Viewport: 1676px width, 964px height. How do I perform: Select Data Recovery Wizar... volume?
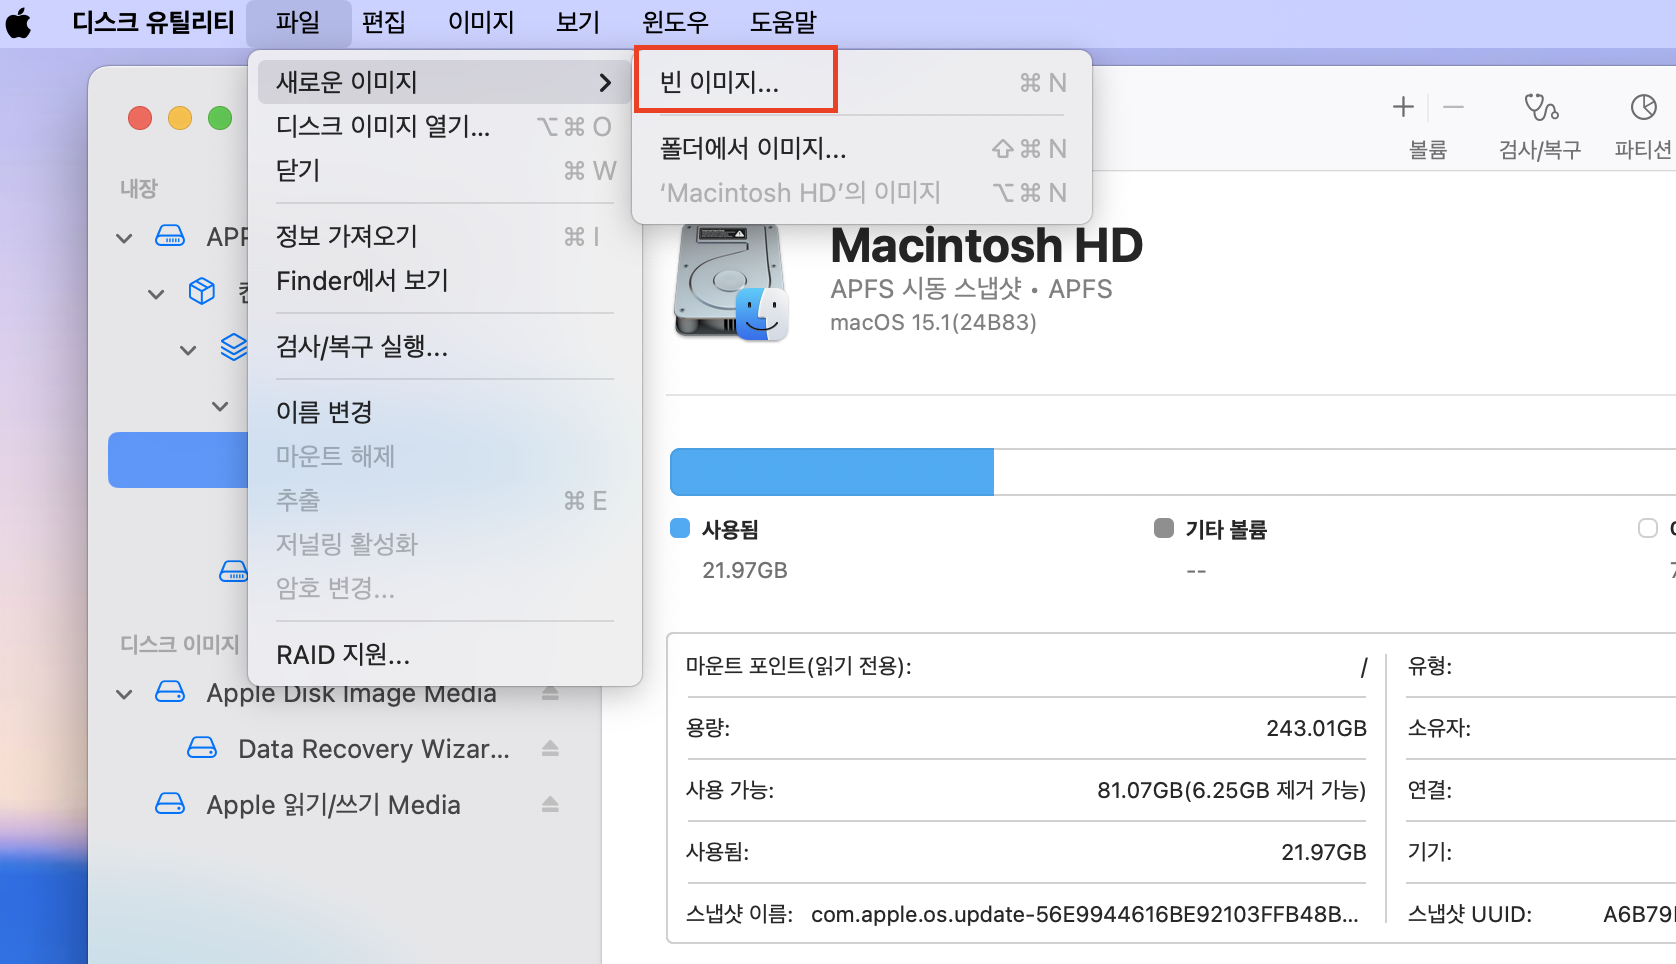click(x=374, y=749)
